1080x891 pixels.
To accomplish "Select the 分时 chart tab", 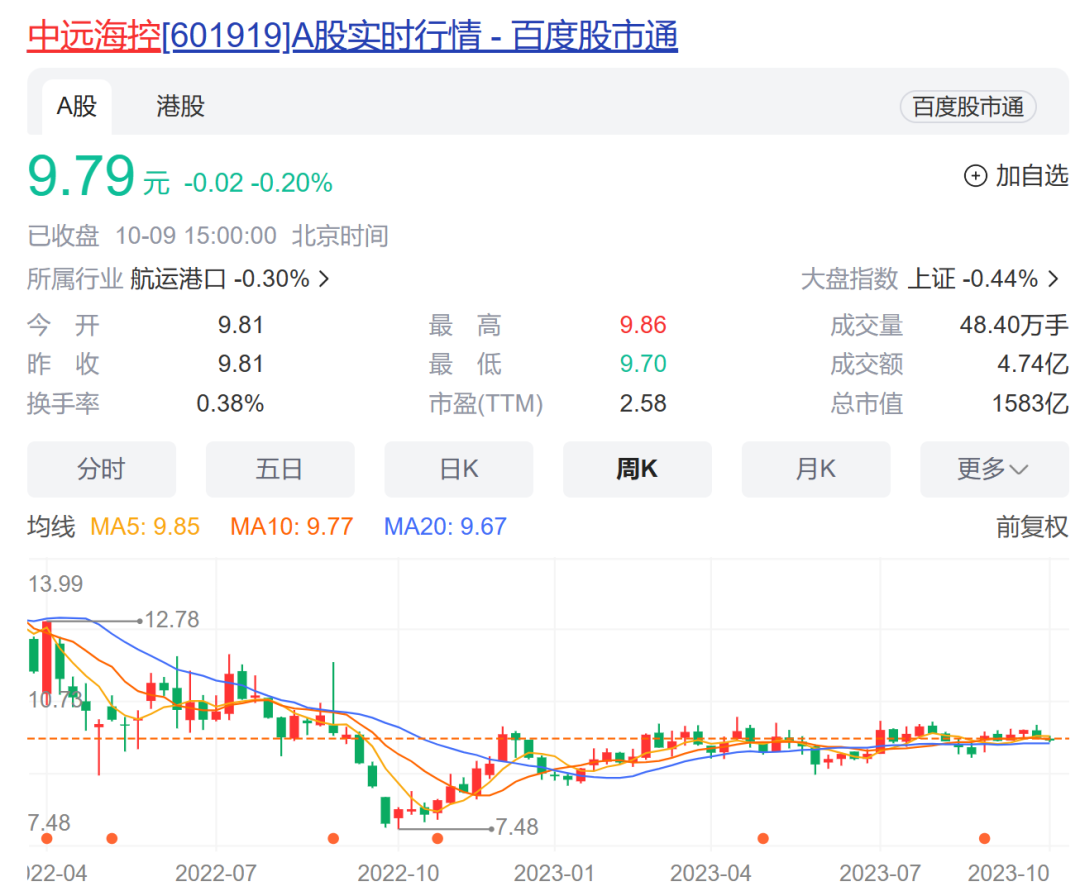I will click(101, 469).
